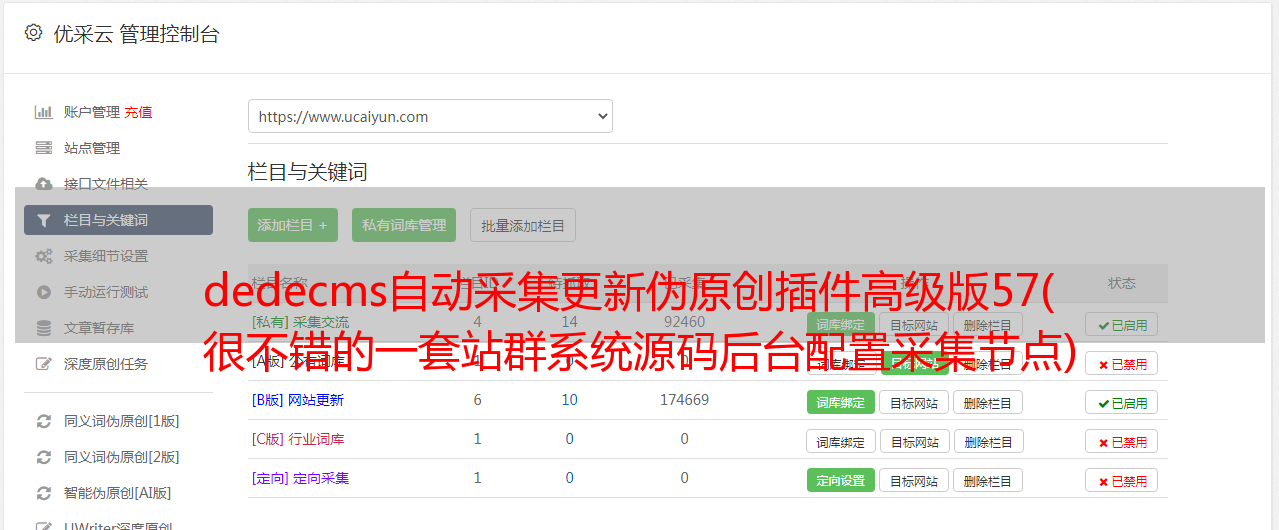Viewport: 1279px width, 530px height.
Task: Open the [C版] 行业词库 column link
Action: click(298, 439)
